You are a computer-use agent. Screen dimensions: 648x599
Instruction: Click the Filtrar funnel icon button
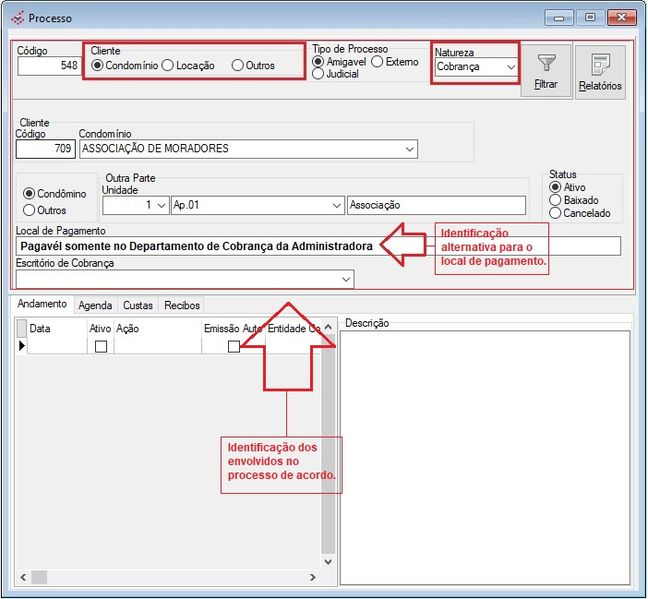[x=546, y=71]
